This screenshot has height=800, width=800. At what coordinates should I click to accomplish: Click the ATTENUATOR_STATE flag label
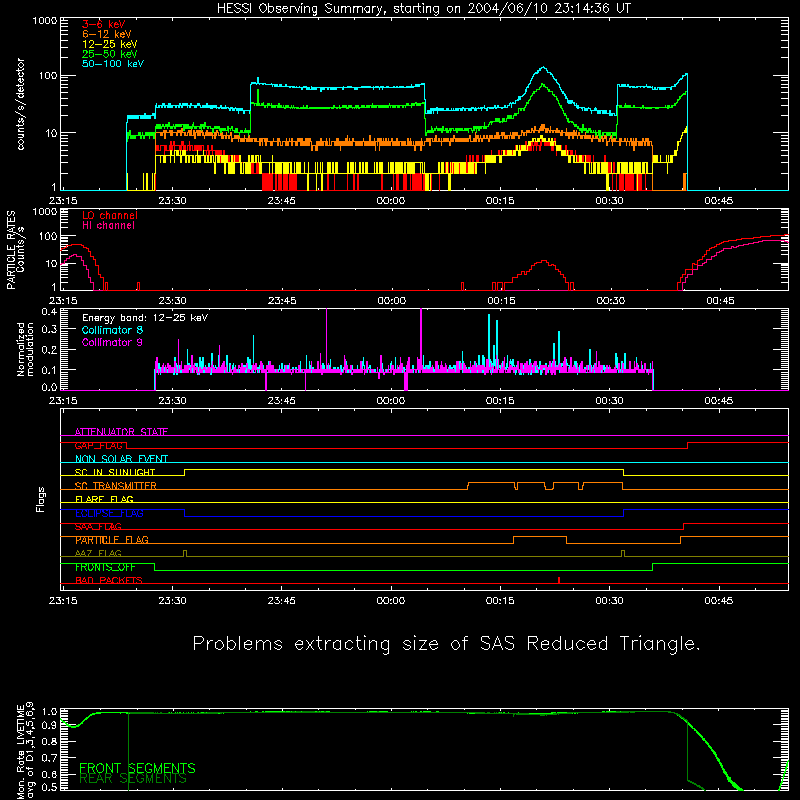121,432
